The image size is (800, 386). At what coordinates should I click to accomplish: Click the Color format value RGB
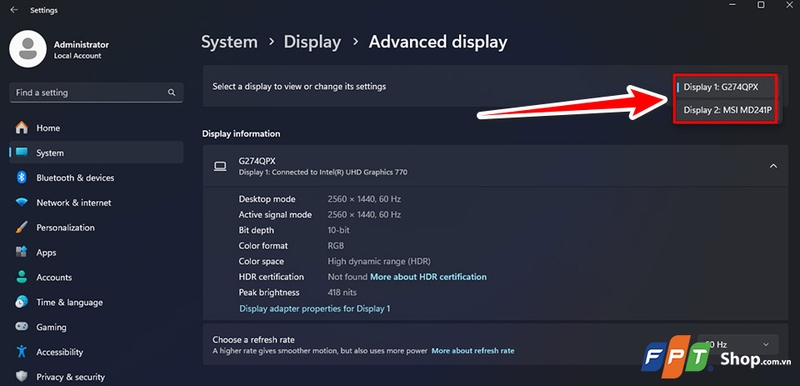336,246
